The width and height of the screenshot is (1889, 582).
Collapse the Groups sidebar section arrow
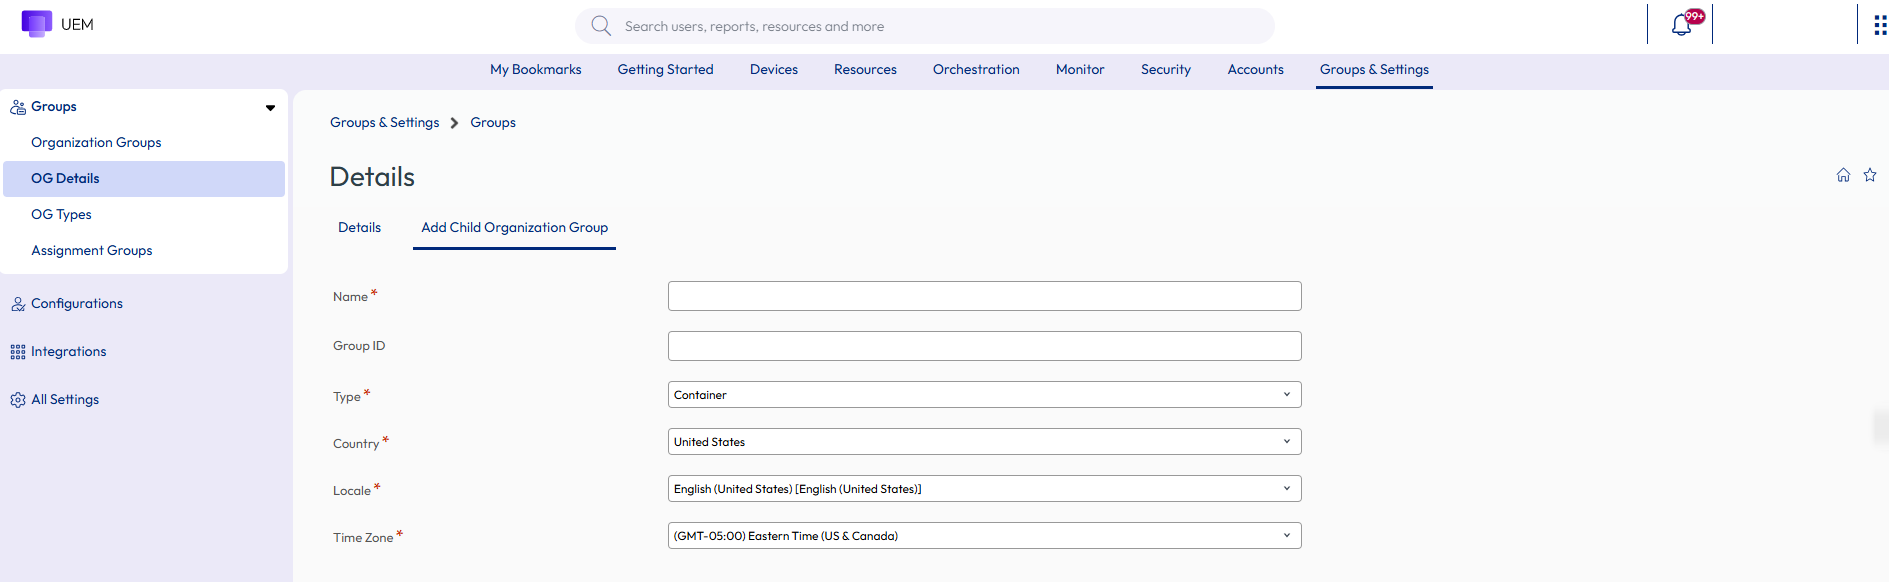coord(270,108)
